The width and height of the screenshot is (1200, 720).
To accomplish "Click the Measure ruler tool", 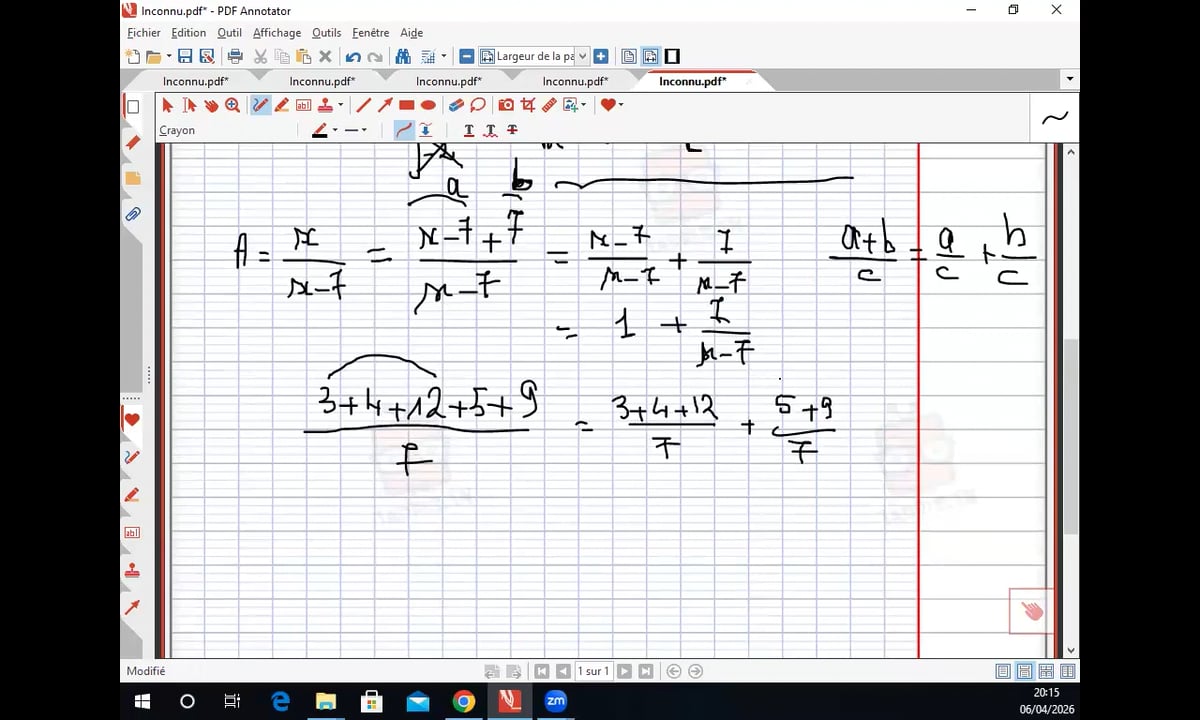I will 549,105.
